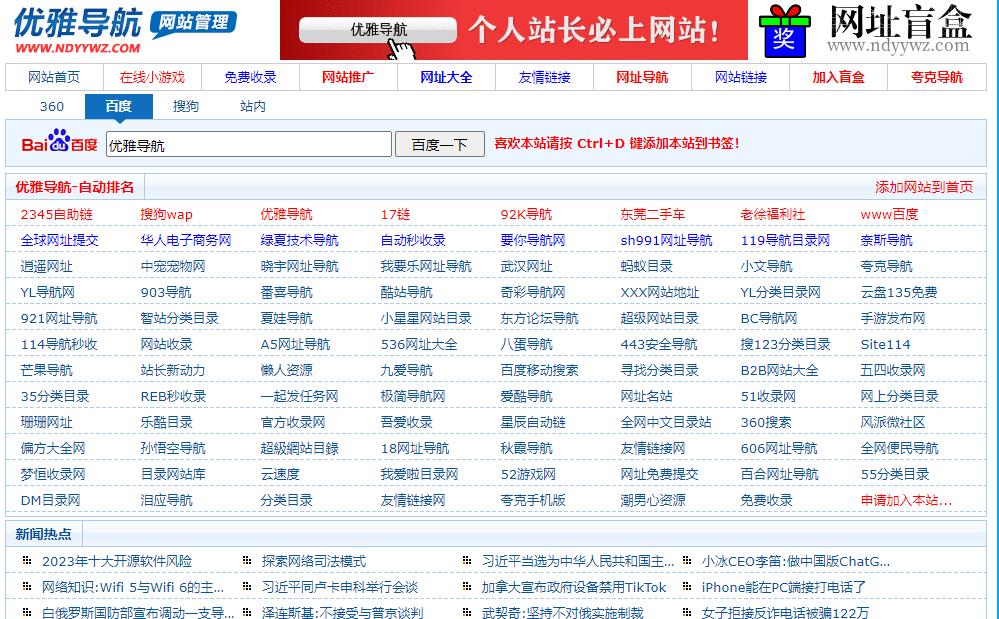Screen dimensions: 999x619
Task: Open 921网址导航 link
Action: click(59, 318)
